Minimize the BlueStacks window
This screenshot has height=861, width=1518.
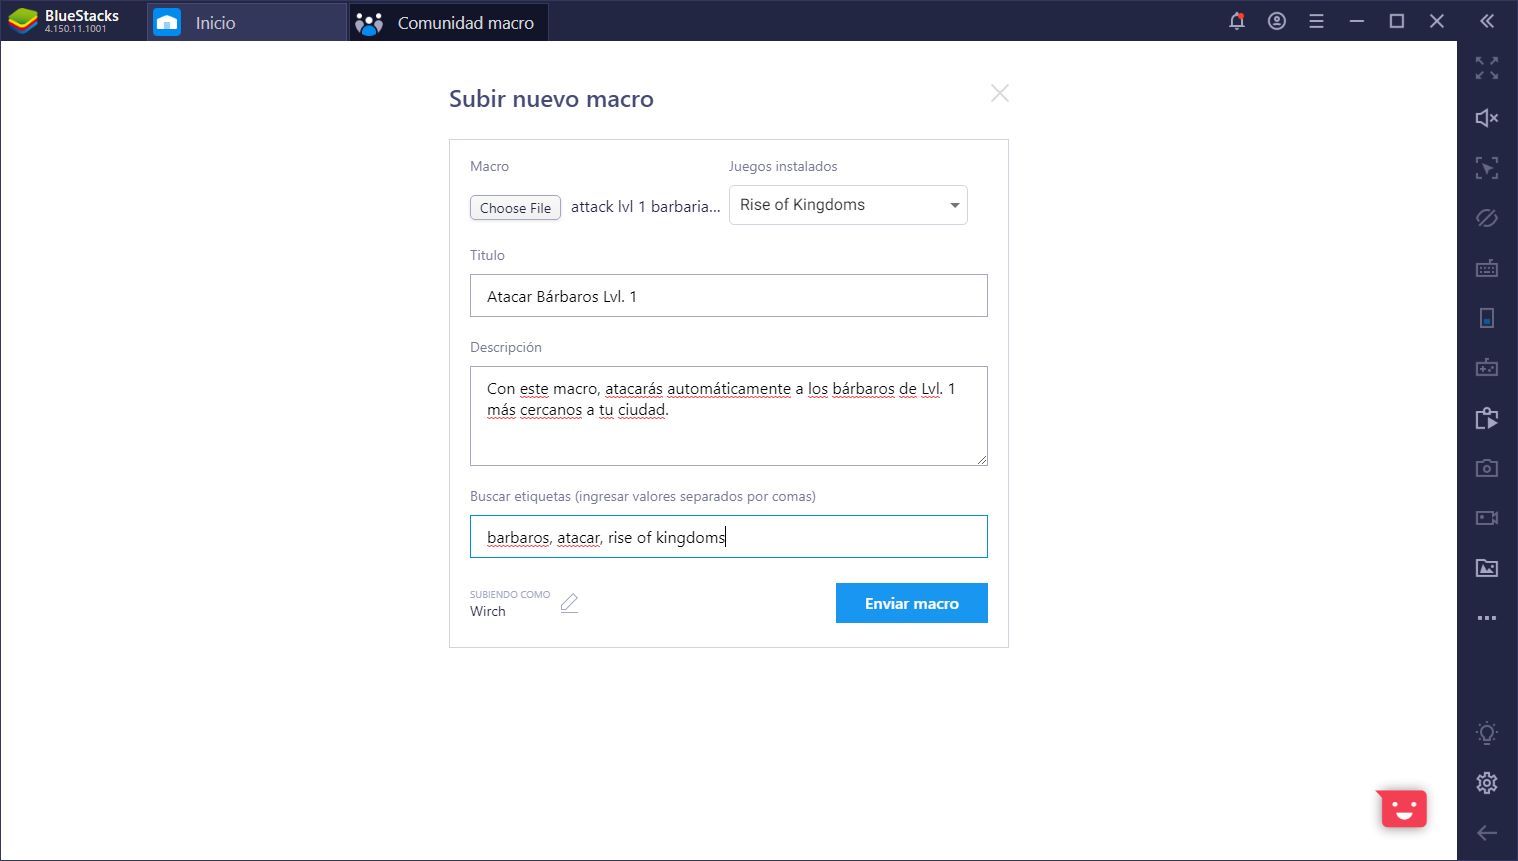point(1357,21)
